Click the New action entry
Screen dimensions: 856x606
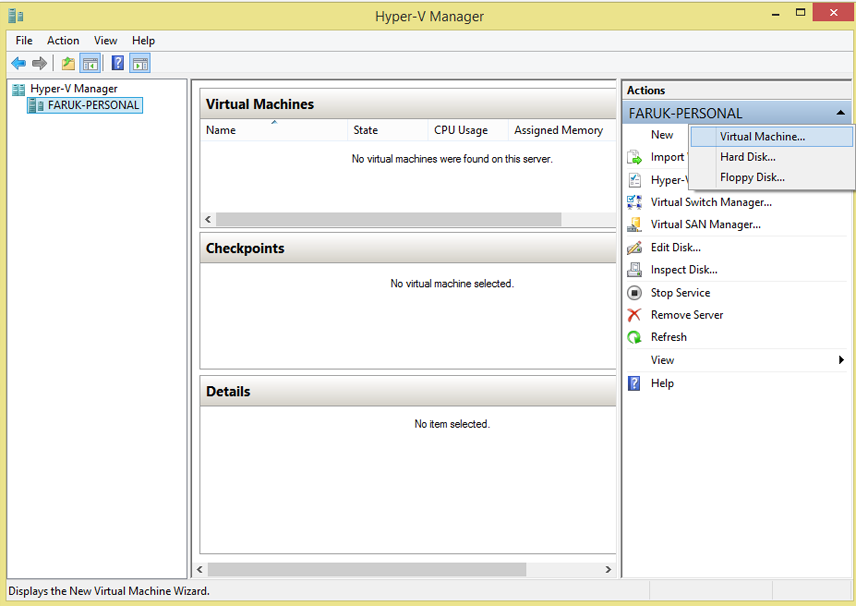point(662,135)
